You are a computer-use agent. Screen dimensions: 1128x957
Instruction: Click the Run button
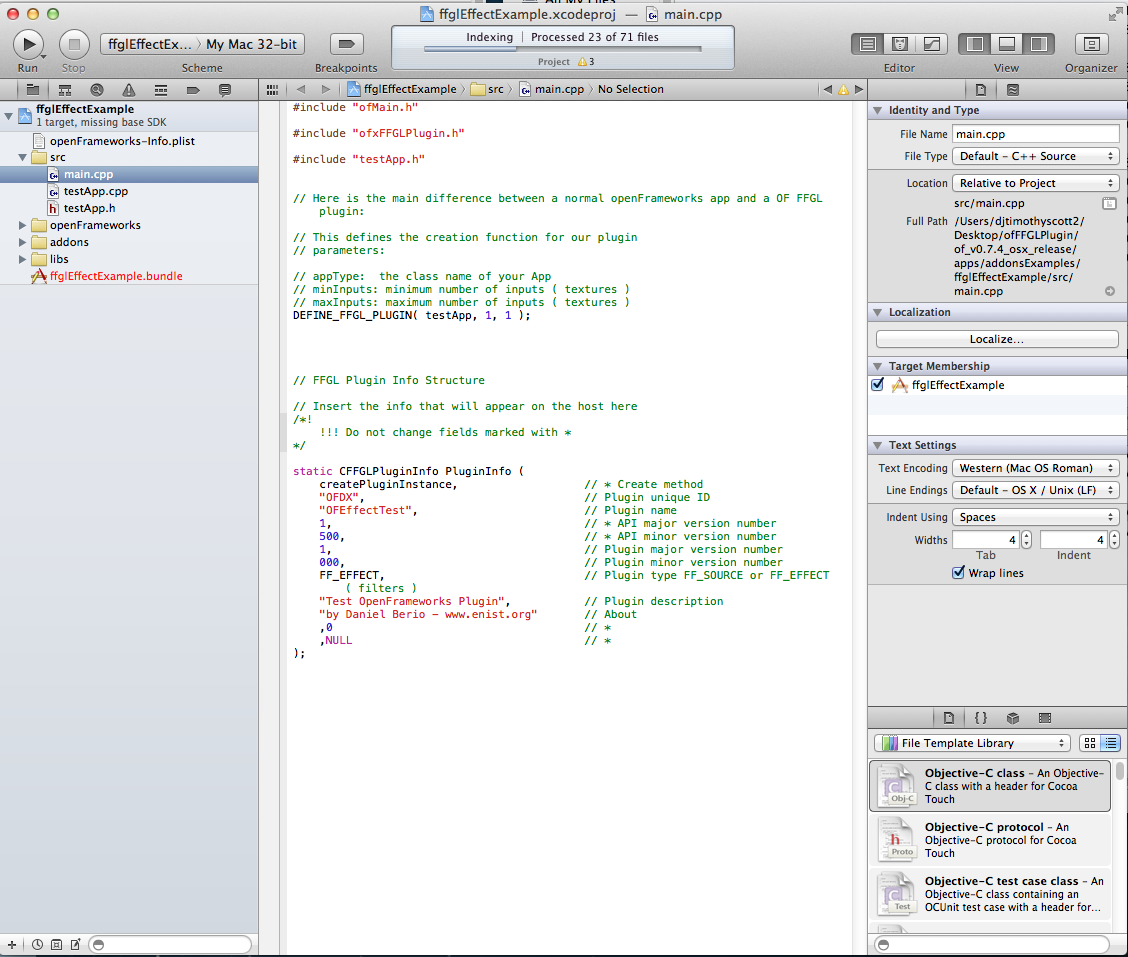tap(28, 44)
